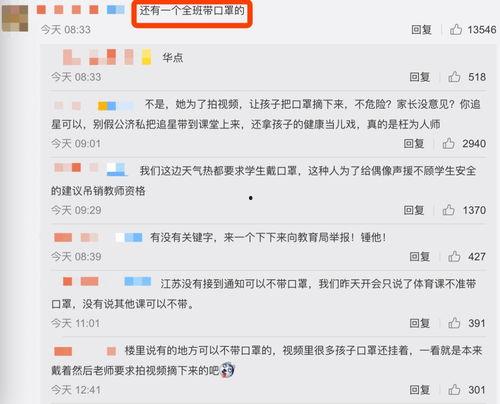Viewport: 500px width, 404px height.
Task: Open the blurred username before 华点
Action: tap(107, 57)
